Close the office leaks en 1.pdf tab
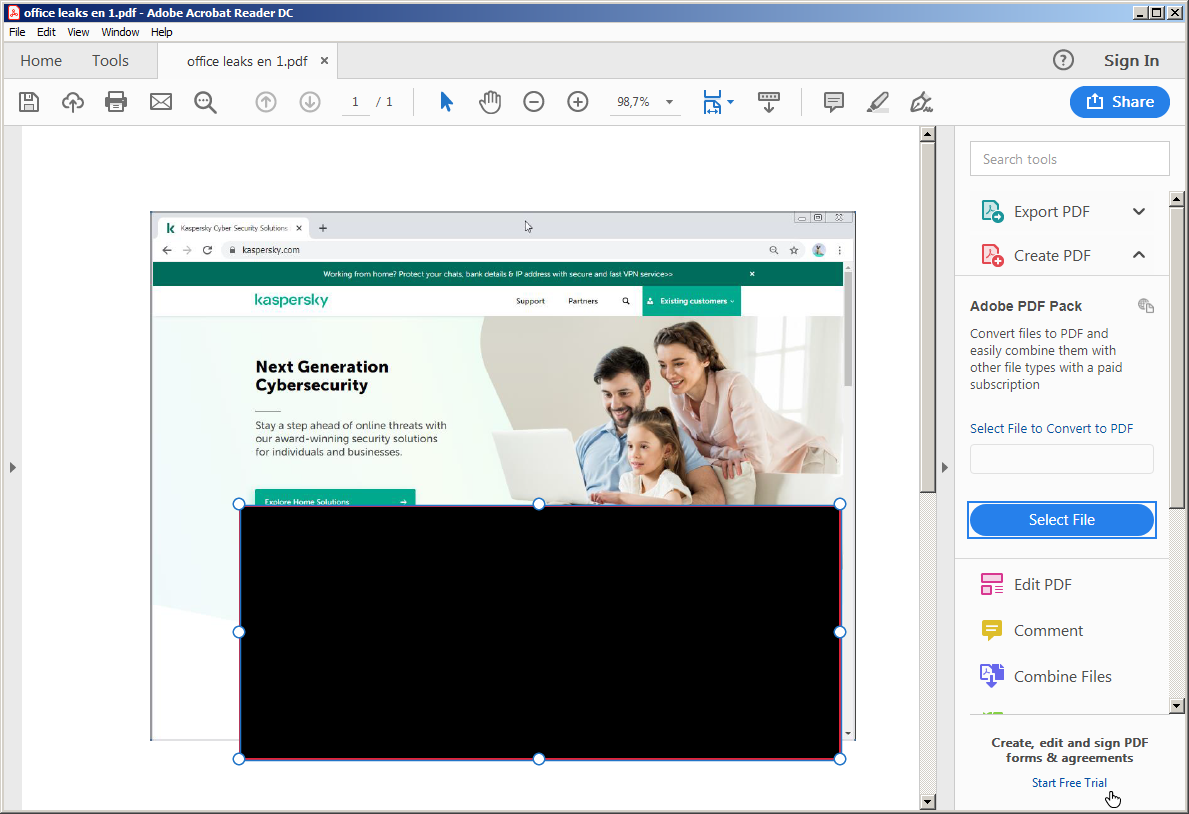The image size is (1189, 814). (x=325, y=61)
